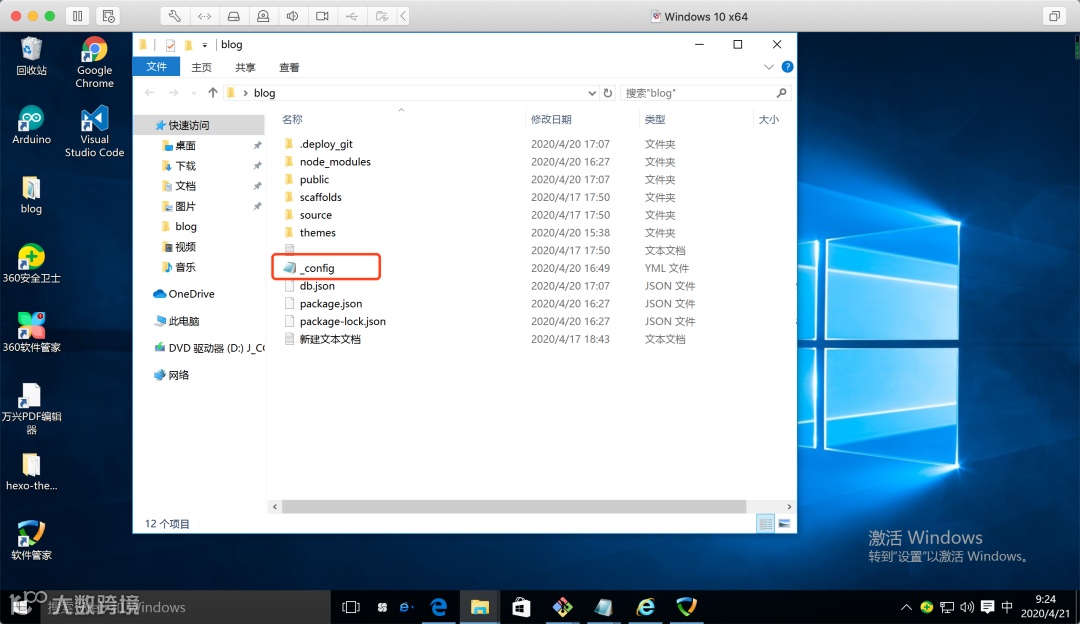Collapse the VM device toolbar with left chevron

404,16
